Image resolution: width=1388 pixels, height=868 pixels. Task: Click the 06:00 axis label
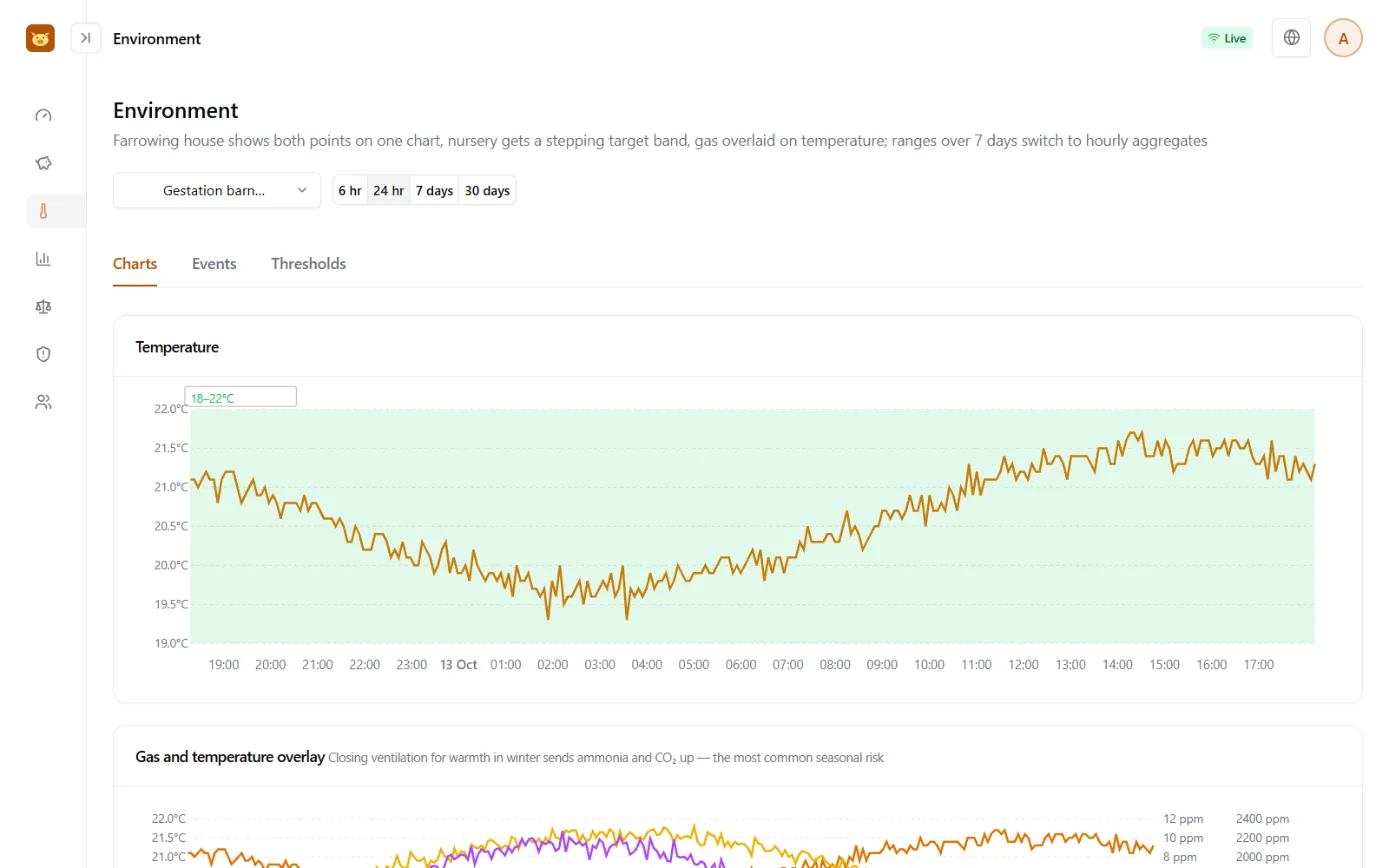741,664
